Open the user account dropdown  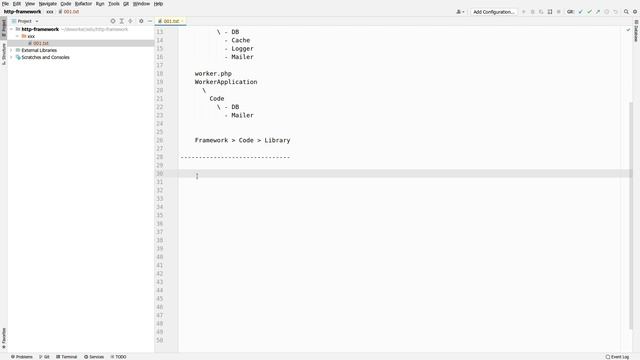tap(460, 12)
